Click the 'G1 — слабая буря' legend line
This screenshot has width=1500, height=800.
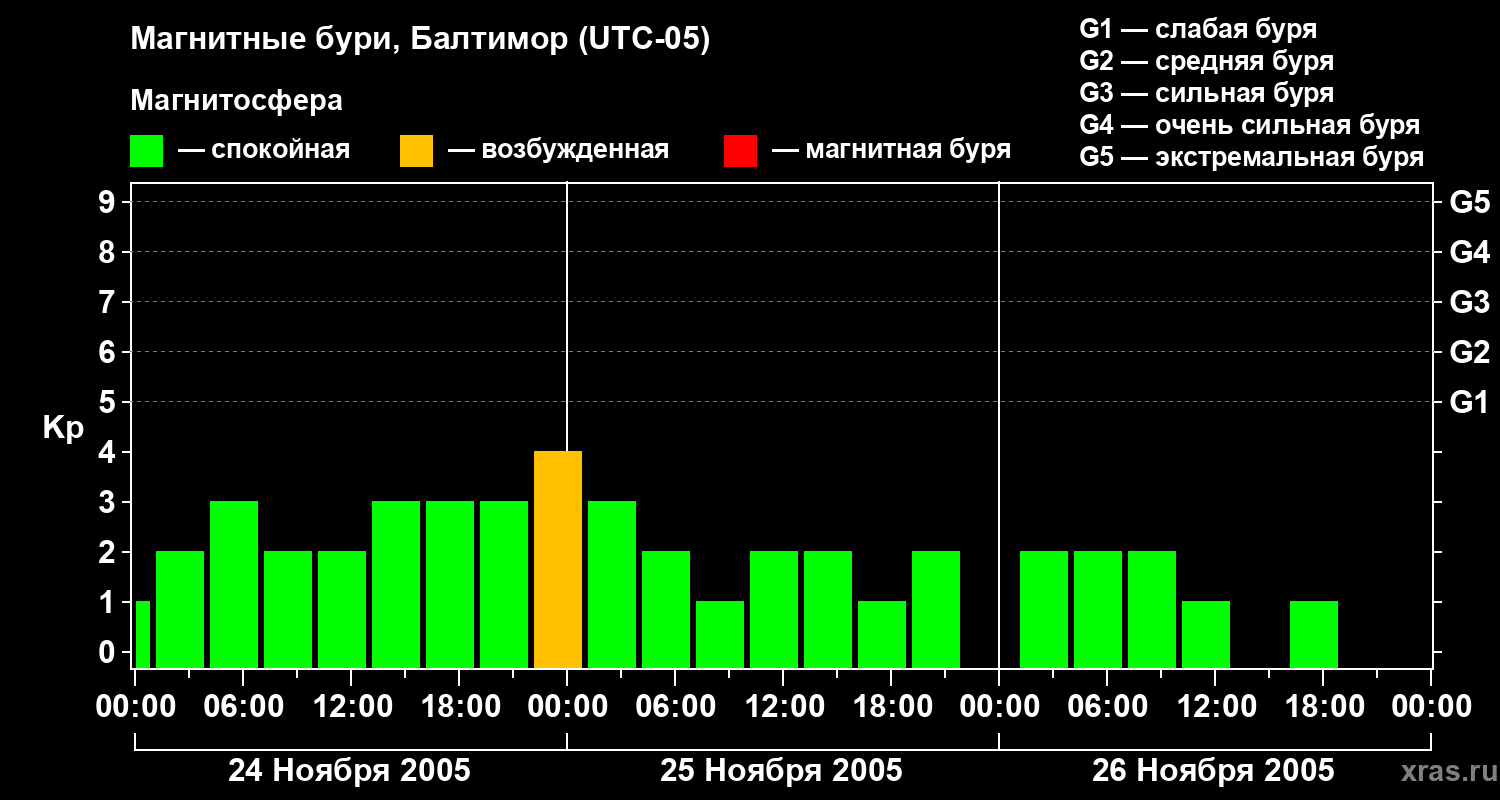pyautogui.click(x=1198, y=29)
